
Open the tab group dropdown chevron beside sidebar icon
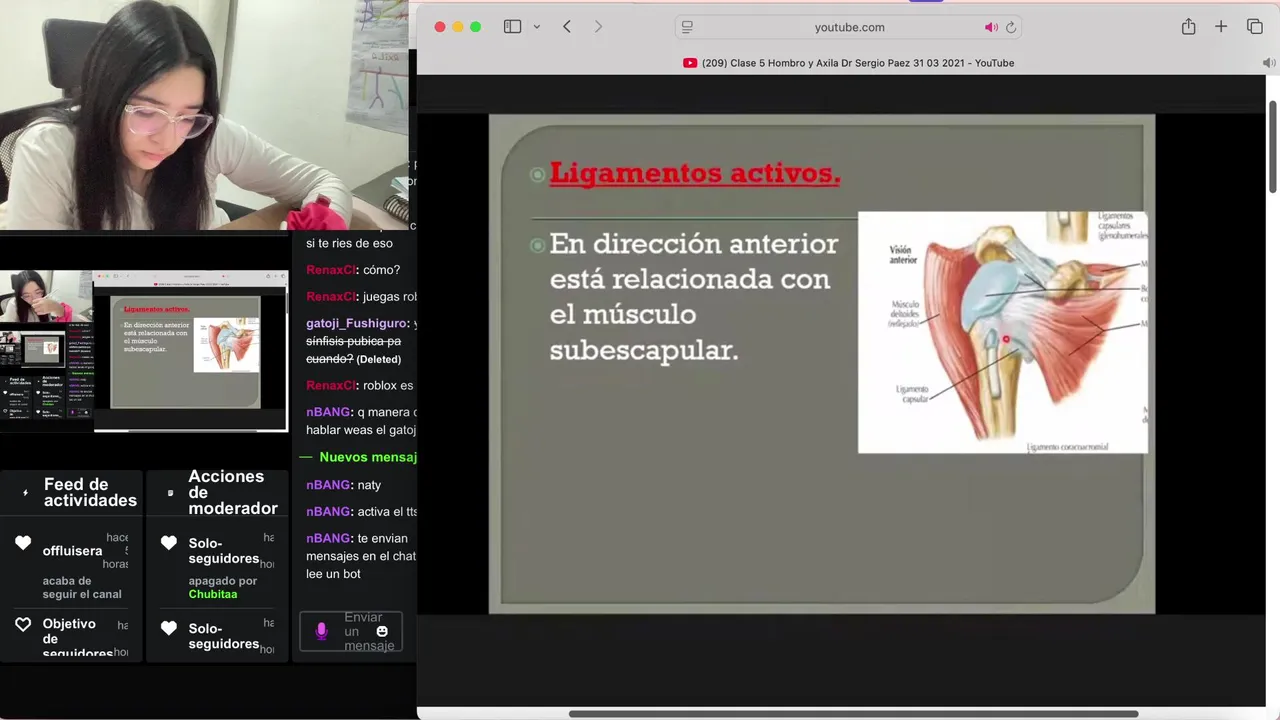(x=537, y=27)
